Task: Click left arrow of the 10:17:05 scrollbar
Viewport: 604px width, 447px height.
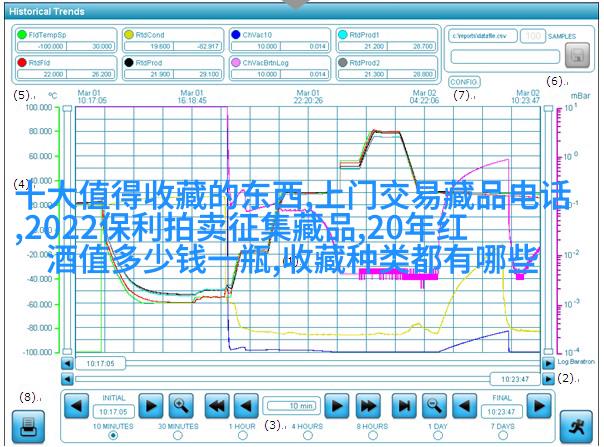Action: tap(67, 363)
